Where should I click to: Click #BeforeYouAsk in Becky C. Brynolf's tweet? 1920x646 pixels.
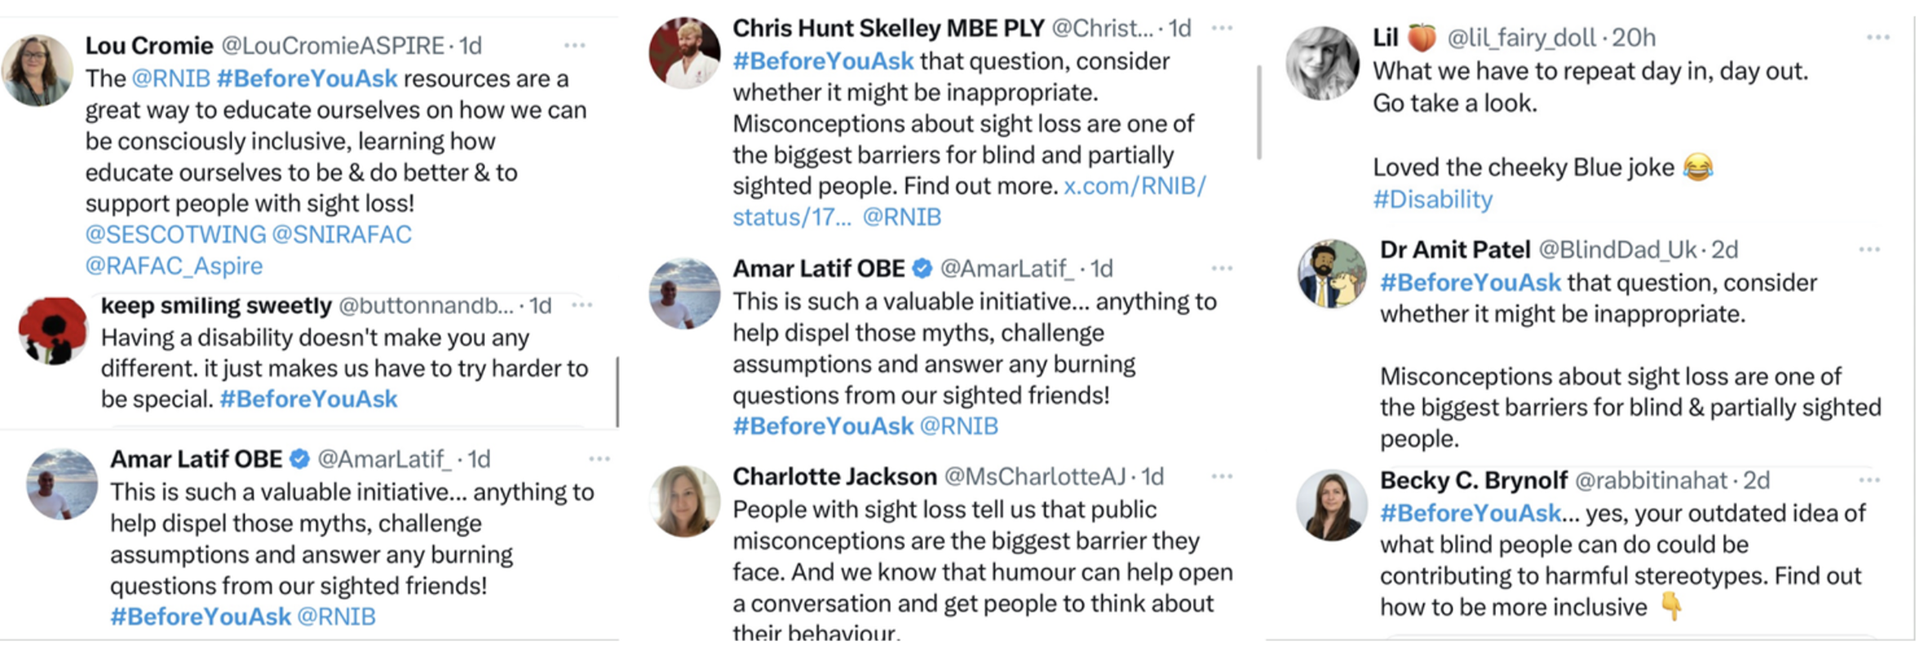click(1470, 513)
